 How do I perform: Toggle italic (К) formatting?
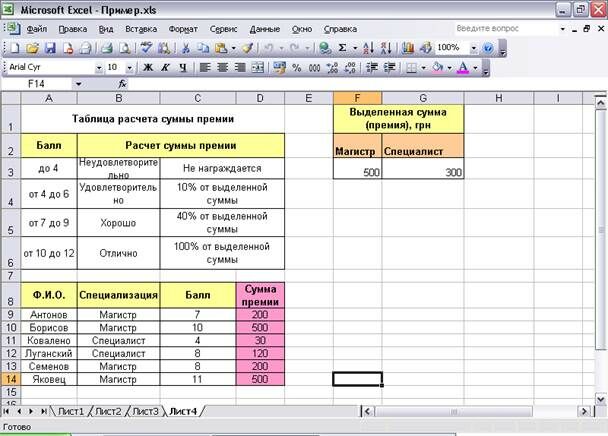pos(165,67)
